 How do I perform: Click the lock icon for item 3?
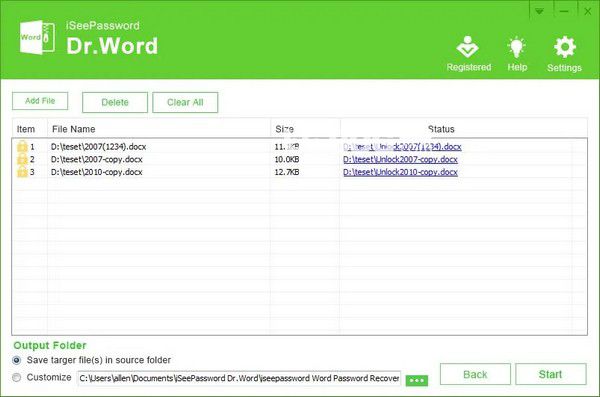pos(22,172)
